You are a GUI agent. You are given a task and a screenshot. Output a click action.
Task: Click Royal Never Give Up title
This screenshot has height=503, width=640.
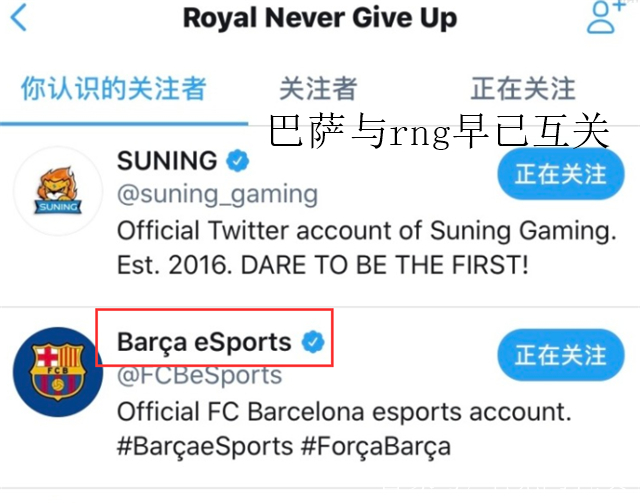tap(320, 18)
